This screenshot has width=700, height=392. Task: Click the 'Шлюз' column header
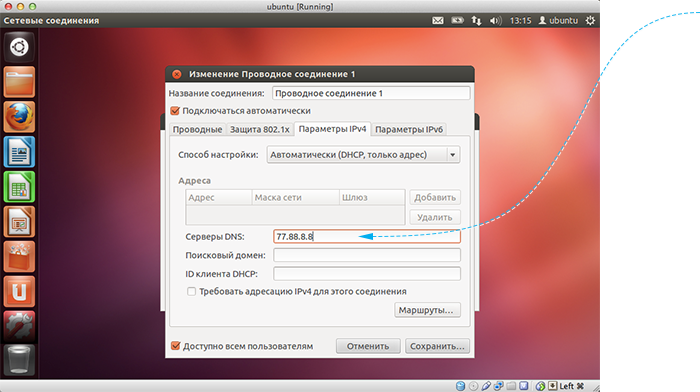[x=372, y=197]
